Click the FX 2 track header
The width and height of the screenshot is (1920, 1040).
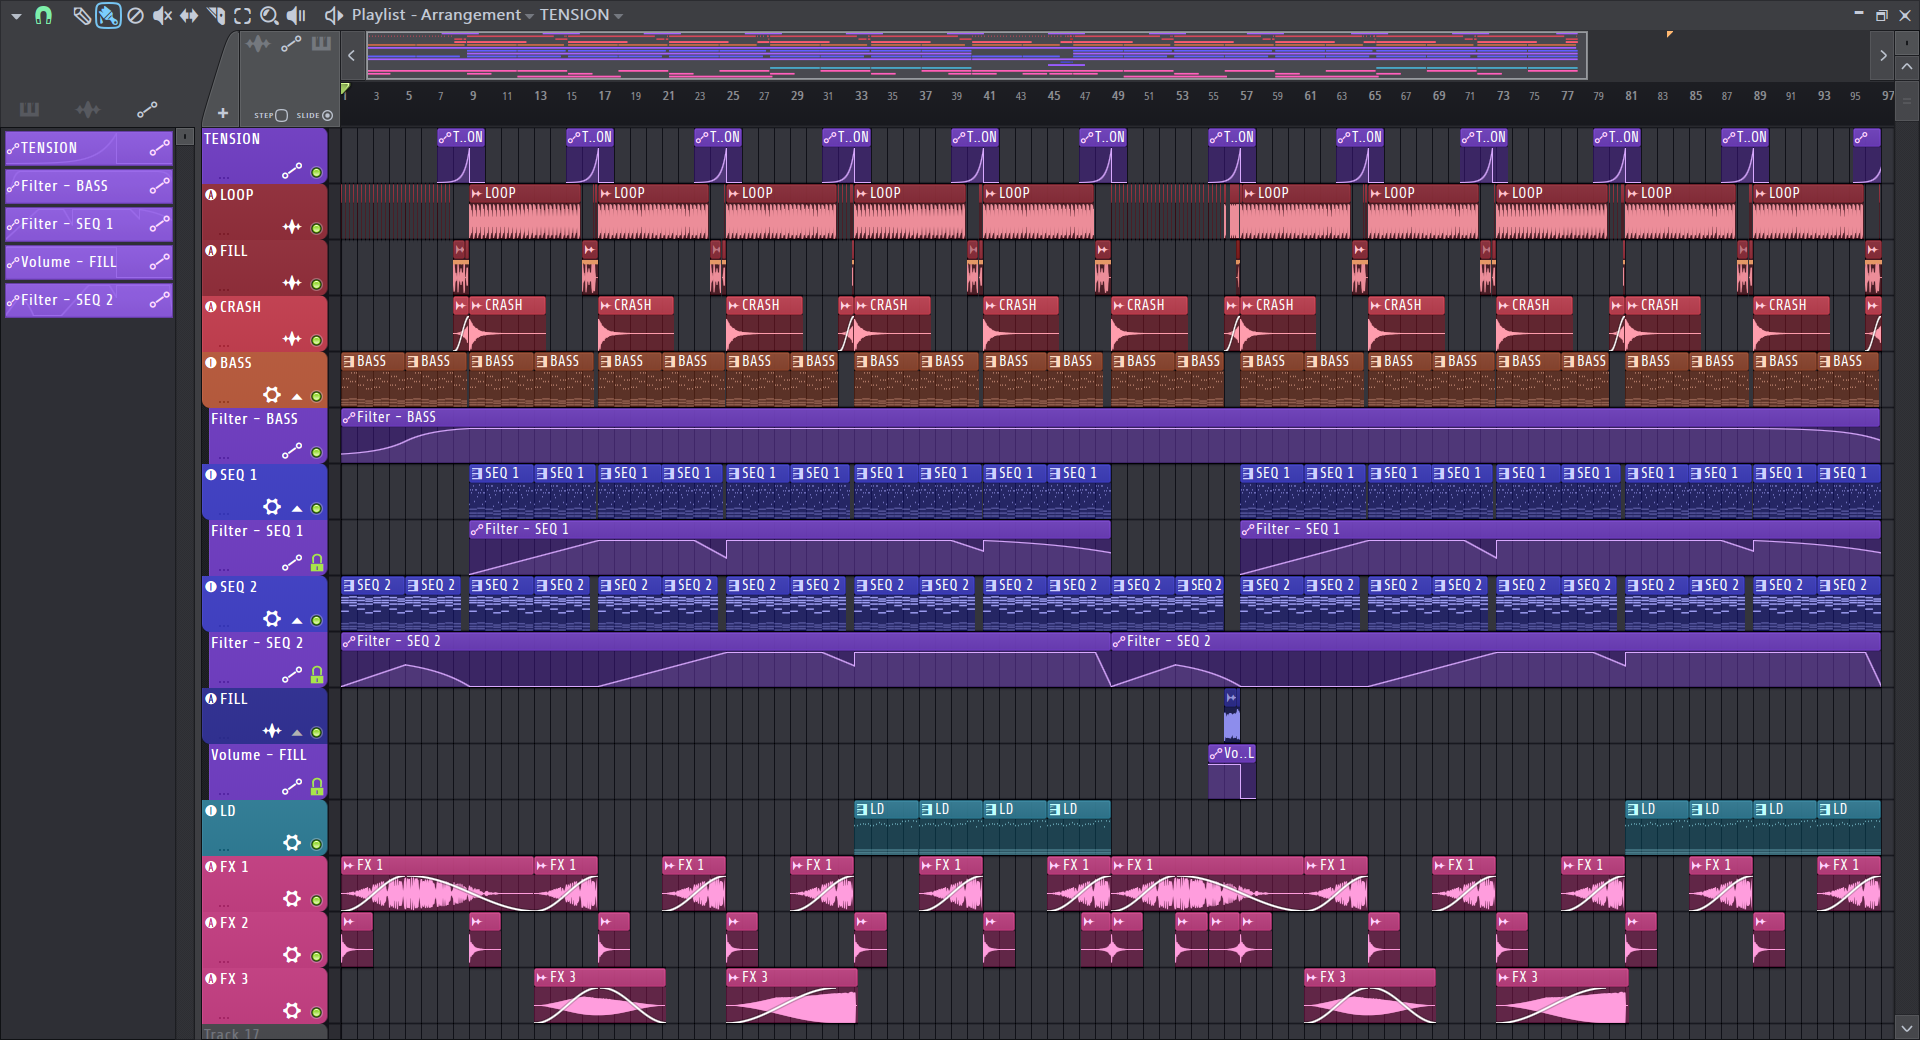point(264,939)
